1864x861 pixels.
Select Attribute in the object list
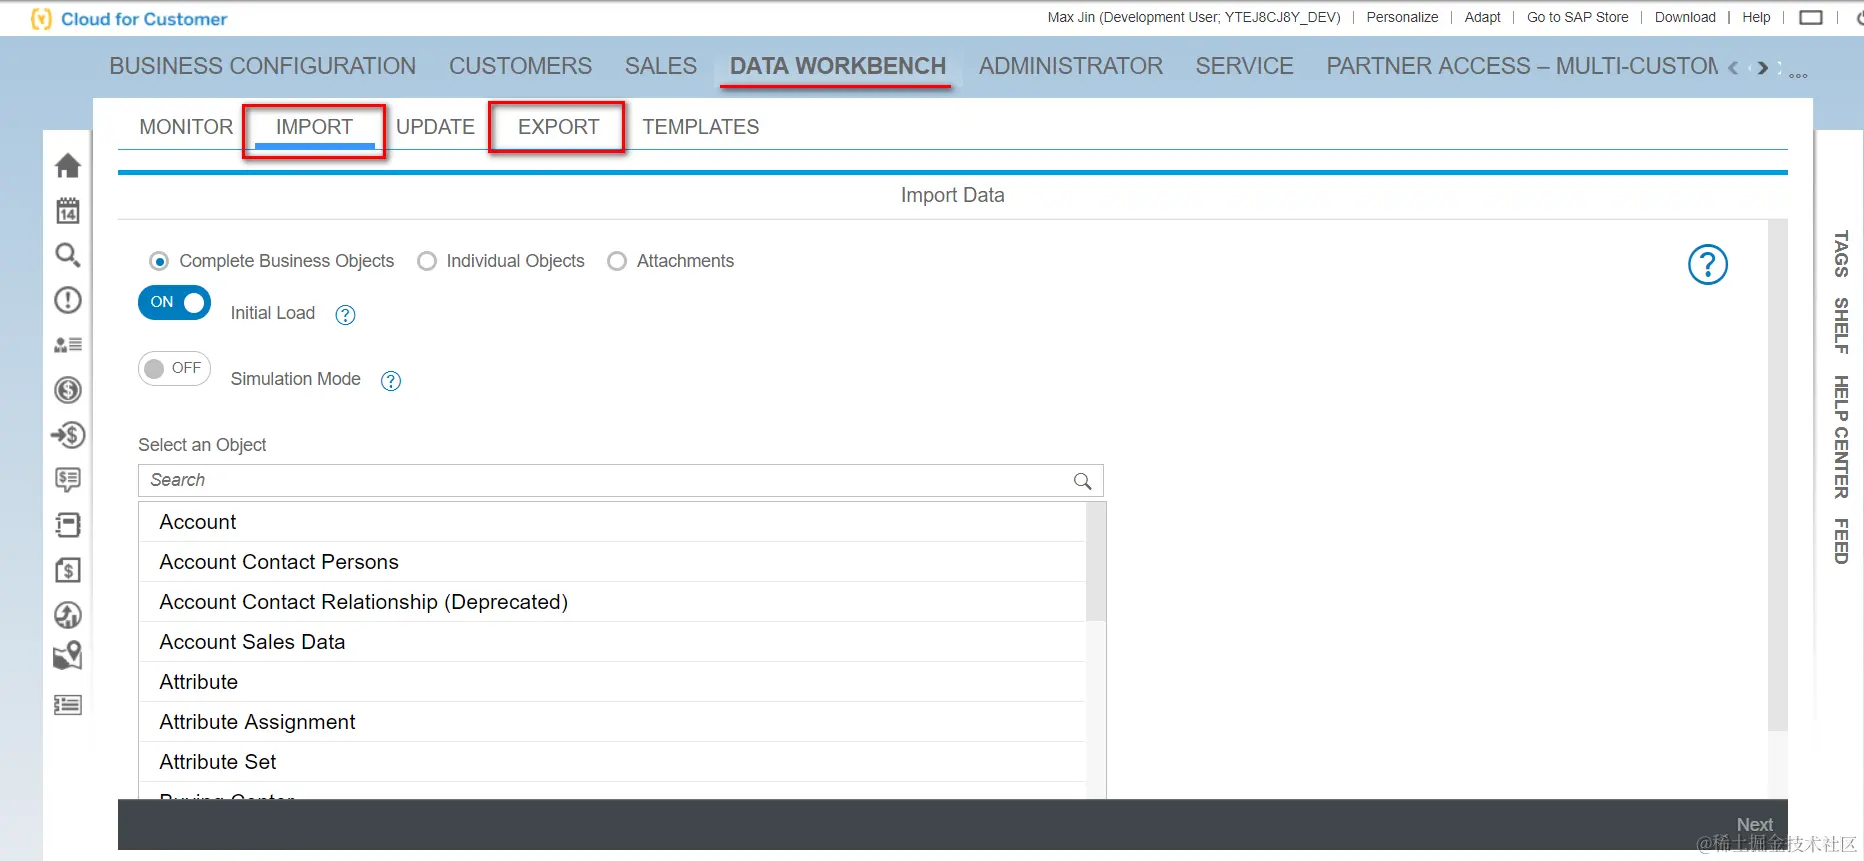coord(612,682)
